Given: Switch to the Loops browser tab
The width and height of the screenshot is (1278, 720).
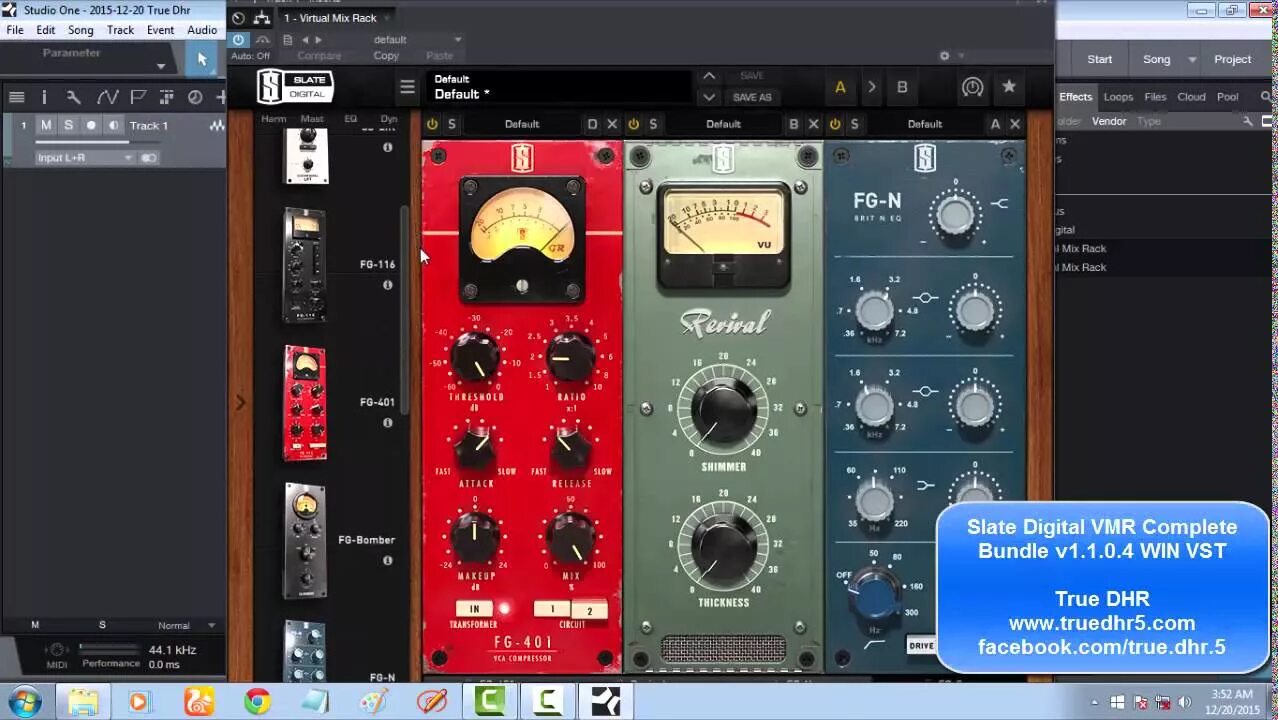Looking at the screenshot, I should coord(1118,97).
